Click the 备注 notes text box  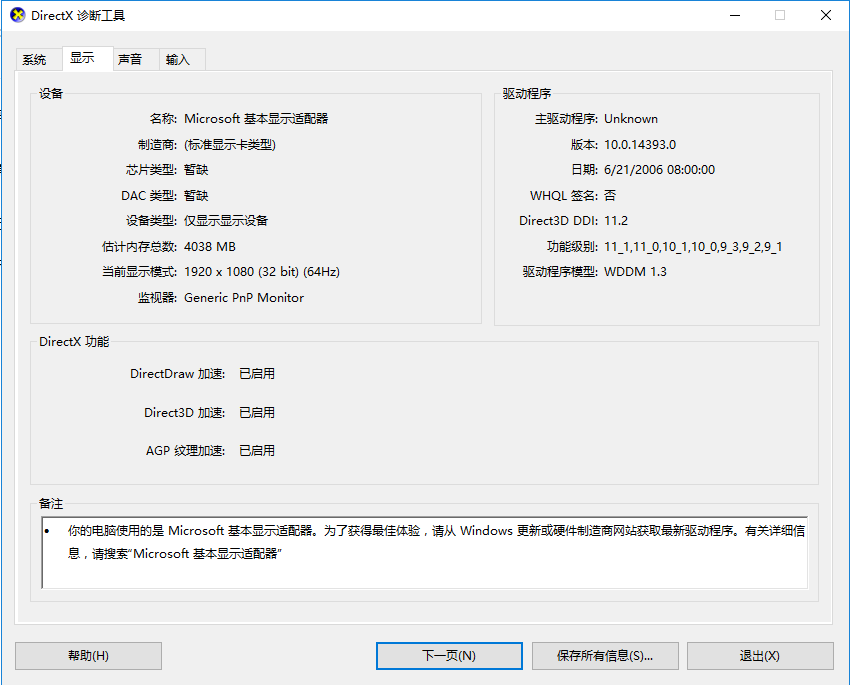coord(424,553)
